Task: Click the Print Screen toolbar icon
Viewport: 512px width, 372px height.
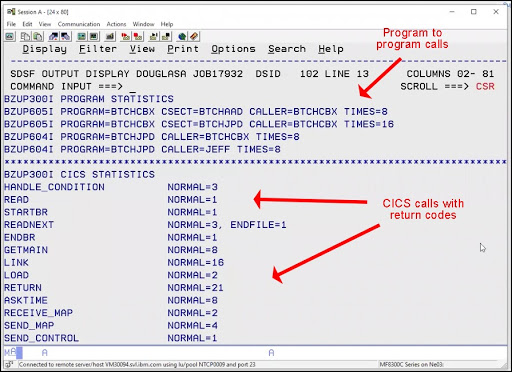Action: pos(10,36)
